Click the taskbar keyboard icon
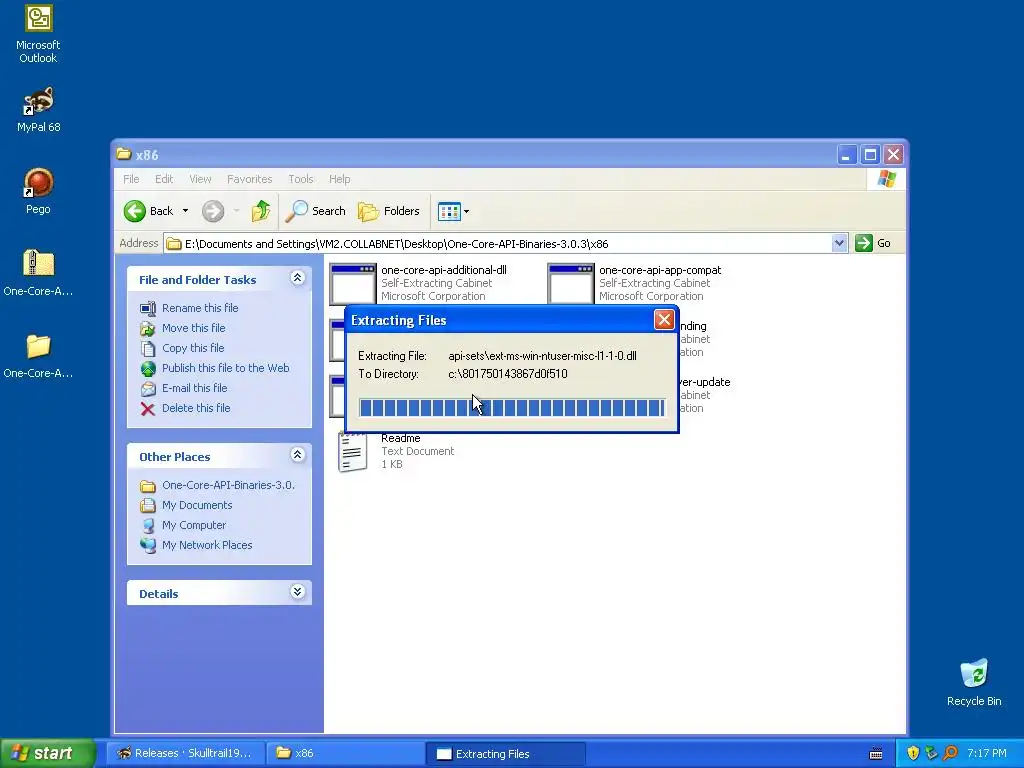The height and width of the screenshot is (768, 1024). 876,754
